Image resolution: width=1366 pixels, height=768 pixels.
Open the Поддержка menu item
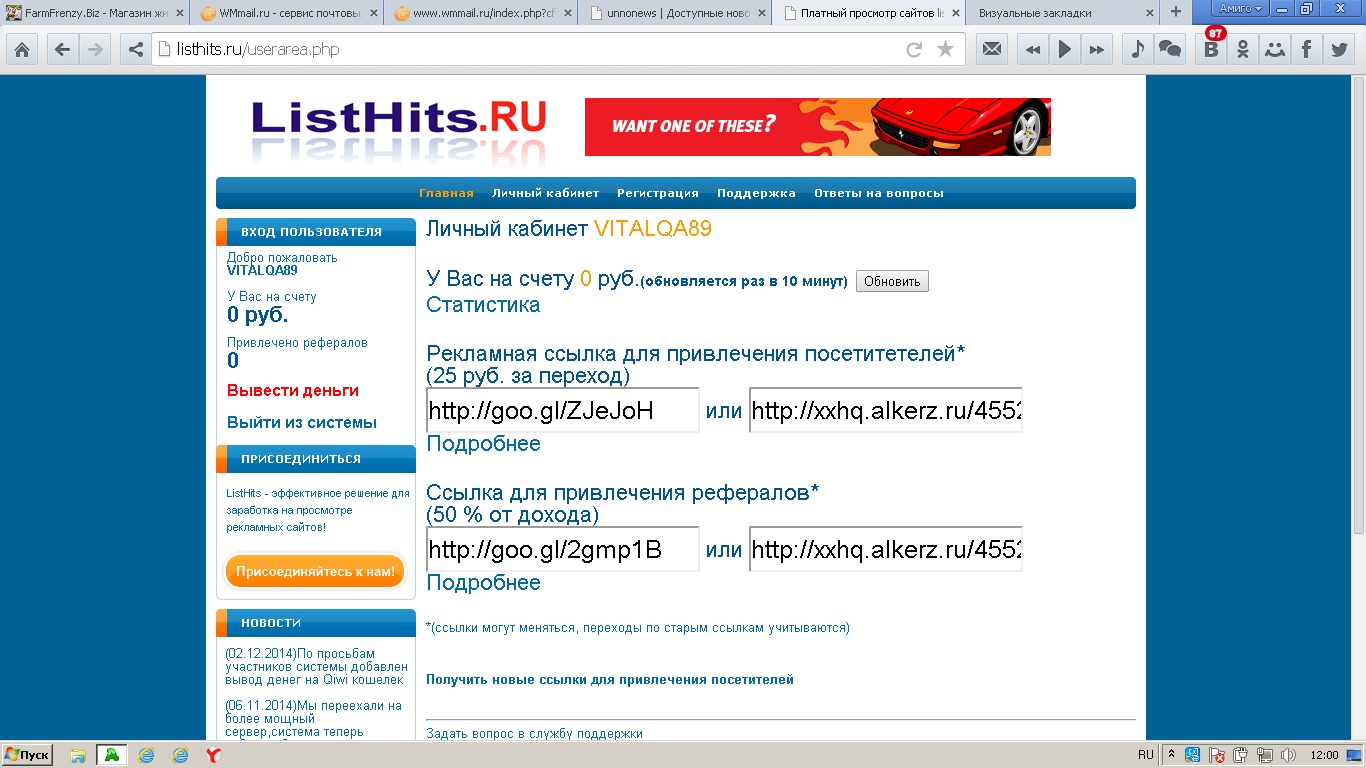point(756,193)
